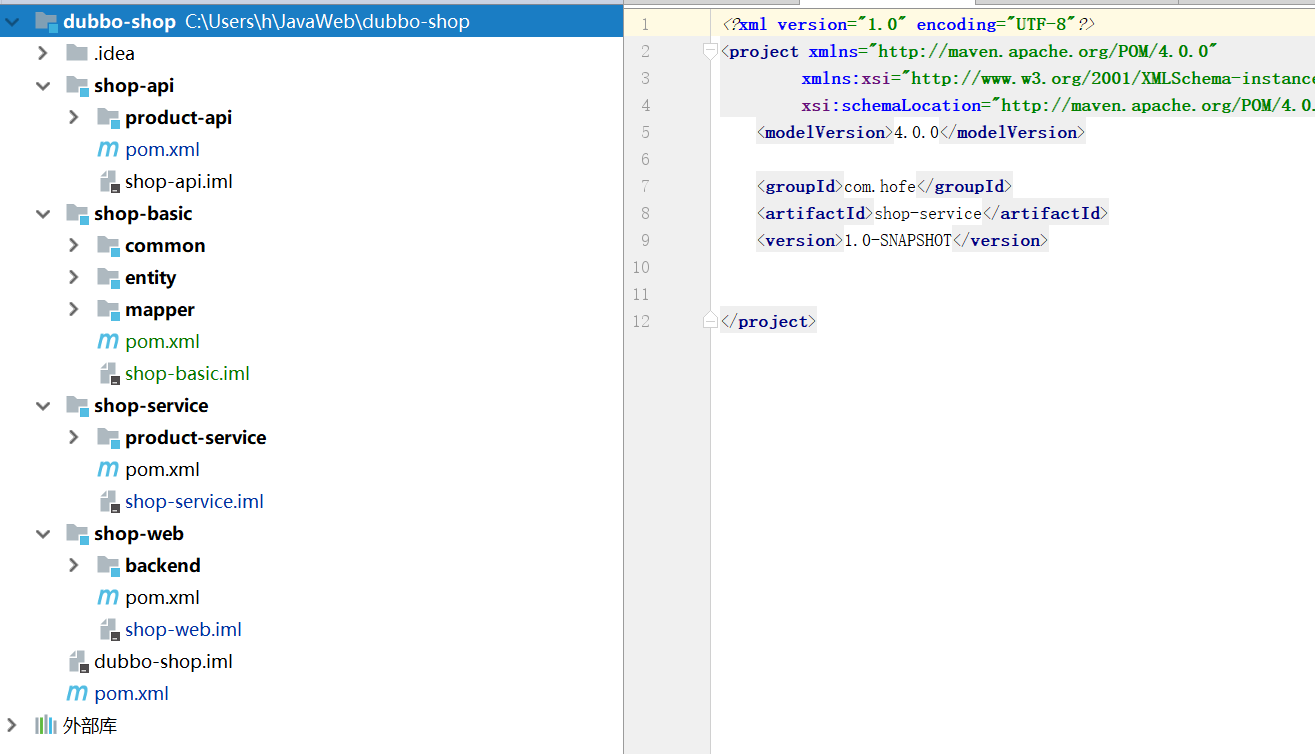This screenshot has width=1315, height=754.
Task: Click the dubbo-shop root folder icon
Action: point(46,21)
